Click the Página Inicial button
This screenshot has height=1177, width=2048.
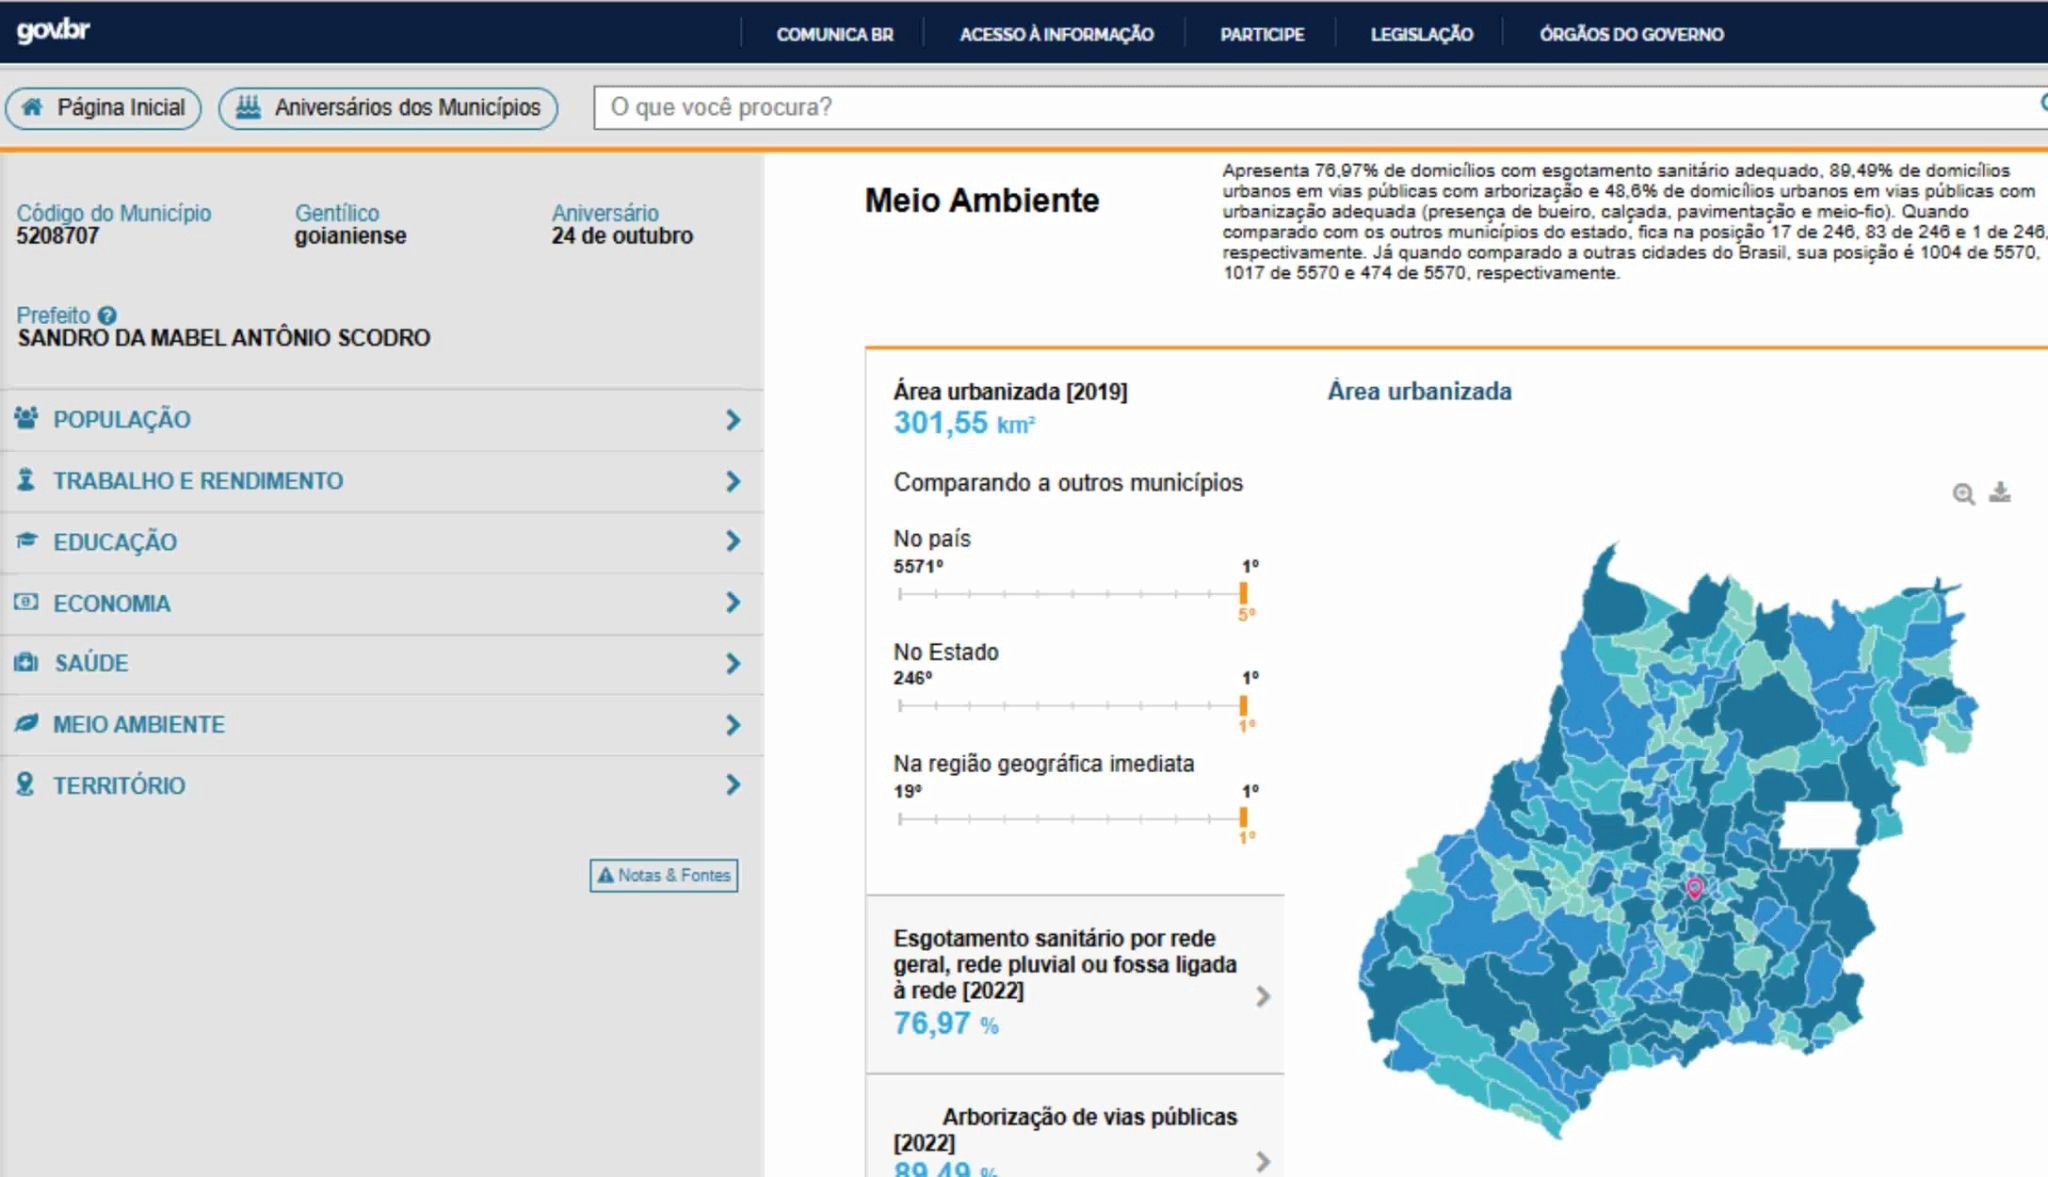[103, 108]
